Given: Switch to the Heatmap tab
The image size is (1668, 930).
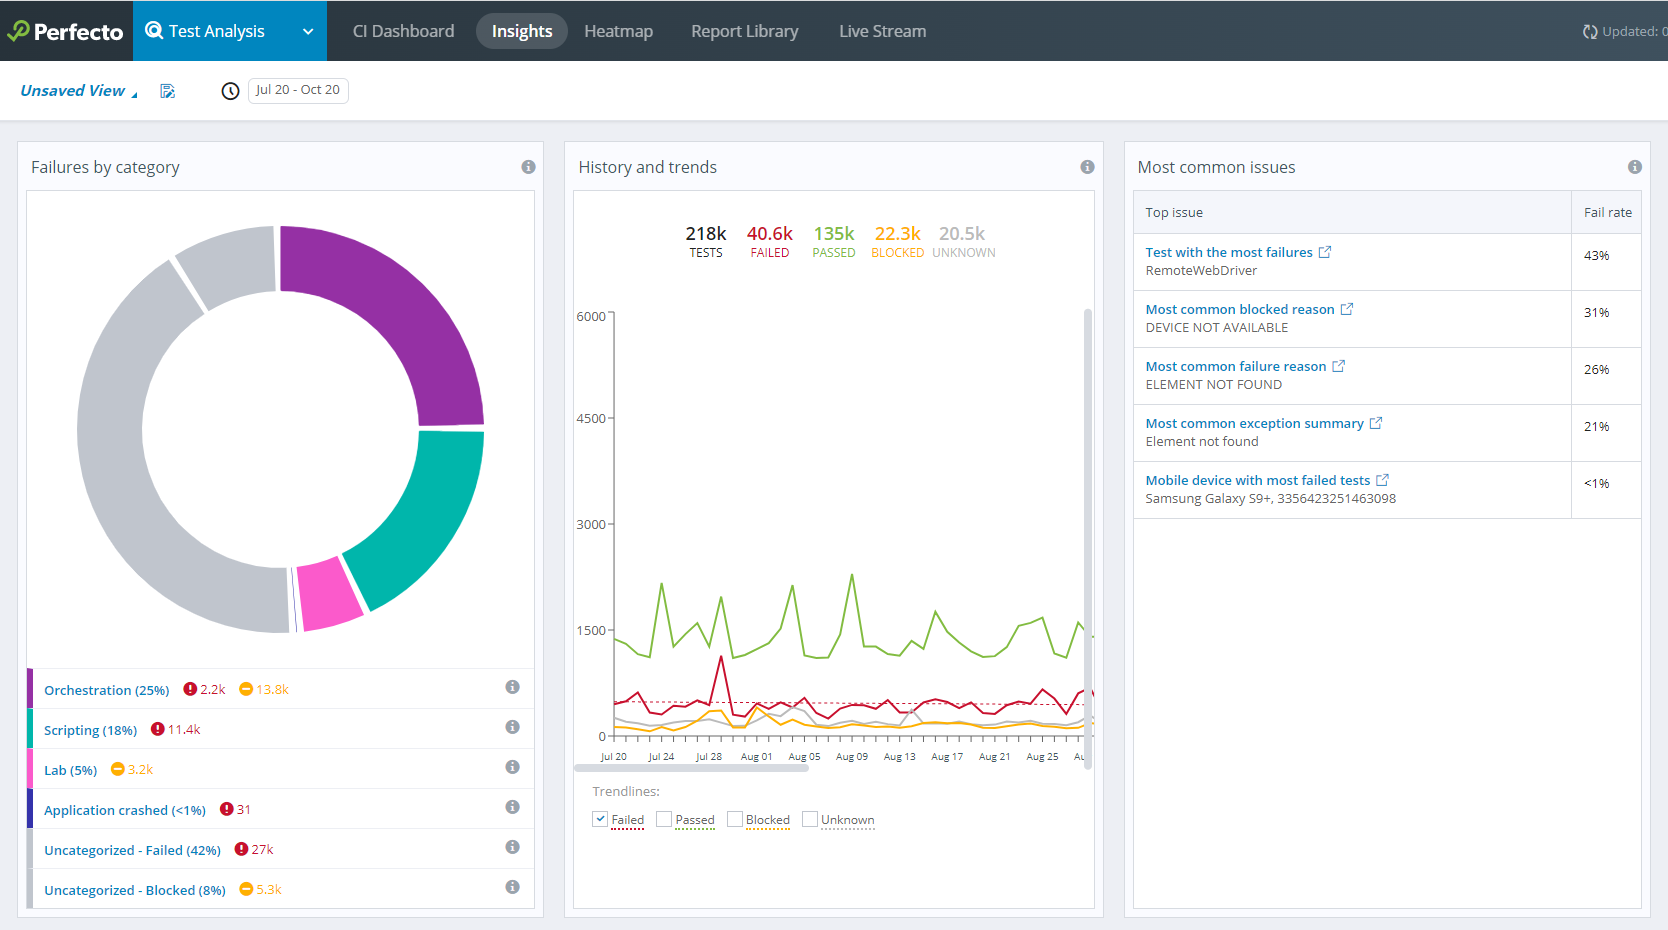Looking at the screenshot, I should 618,31.
